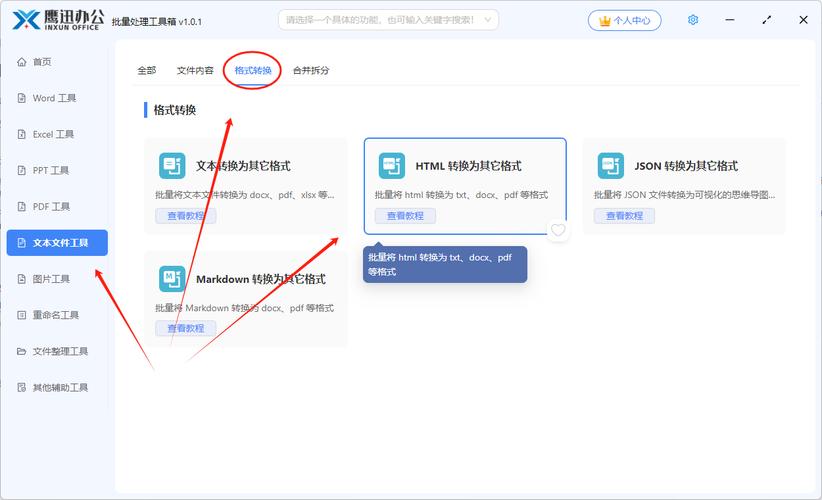This screenshot has height=500, width=822.
Task: Open 查看教程 under JSON conversion
Action: (x=624, y=216)
